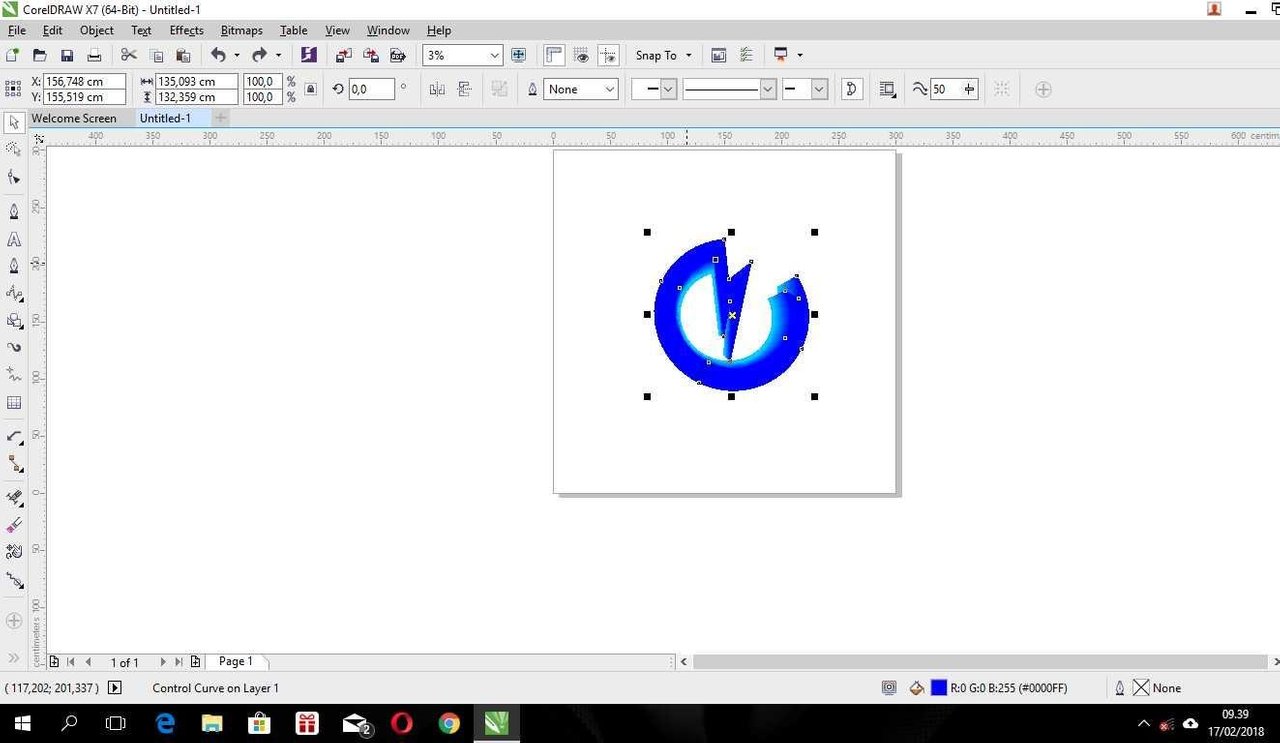Click the Wrap Text icon
The width and height of the screenshot is (1280, 743).
887,89
